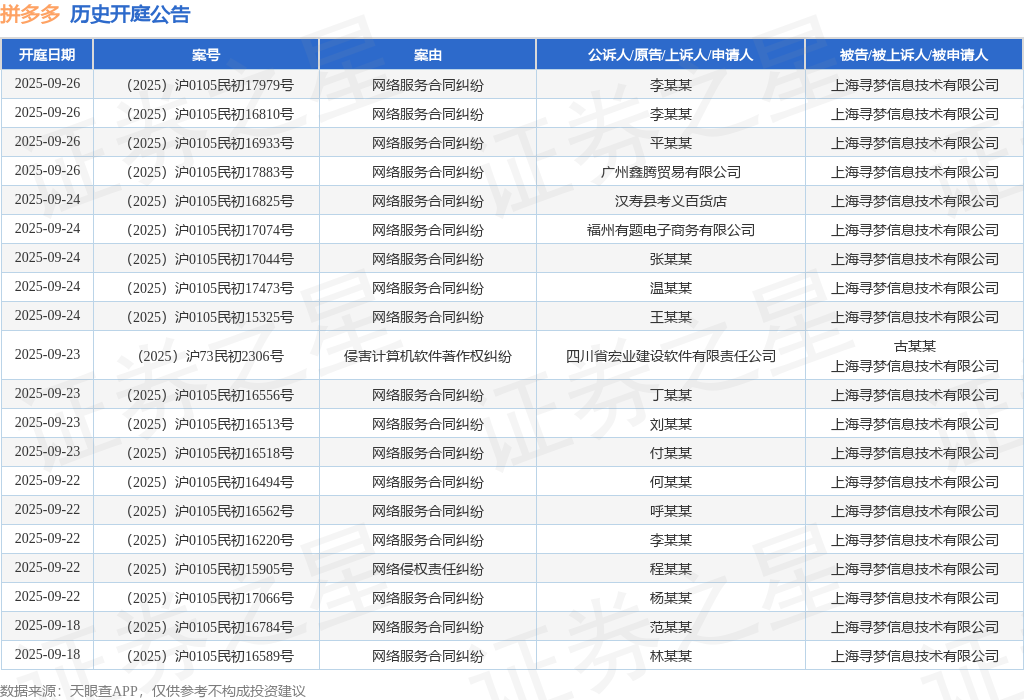Click the 历史开庭公告 heading
This screenshot has height=700, width=1024.
tap(130, 14)
